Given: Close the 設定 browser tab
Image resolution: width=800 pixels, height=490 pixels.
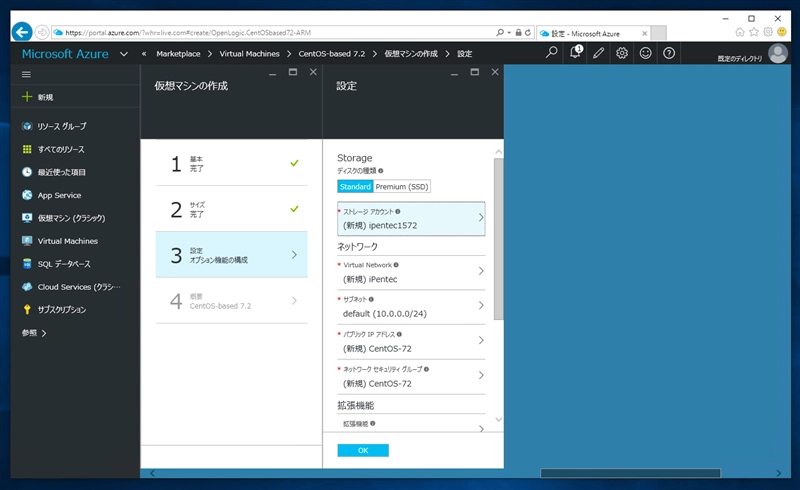Looking at the screenshot, I should click(644, 34).
